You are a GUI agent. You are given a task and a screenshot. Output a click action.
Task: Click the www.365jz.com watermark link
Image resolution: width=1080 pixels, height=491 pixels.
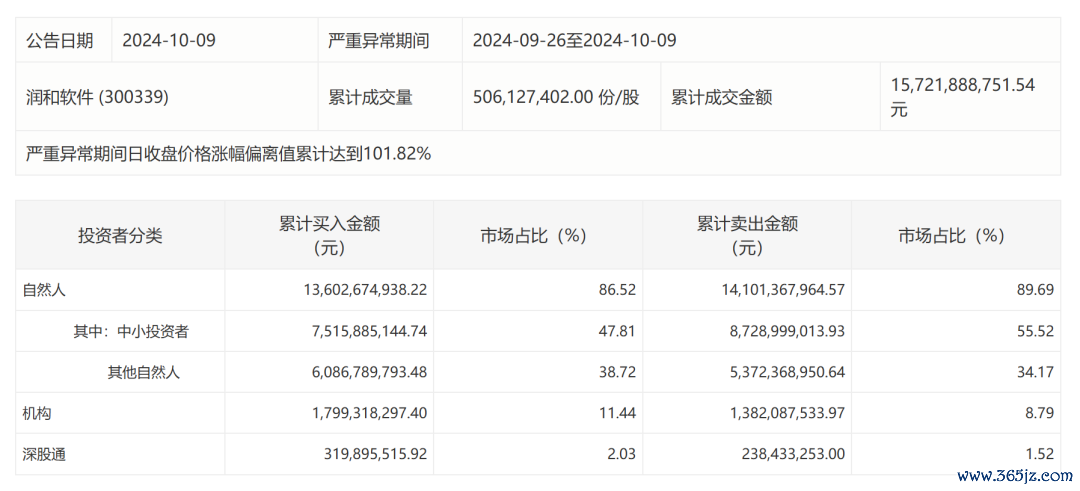pyautogui.click(x=1016, y=476)
